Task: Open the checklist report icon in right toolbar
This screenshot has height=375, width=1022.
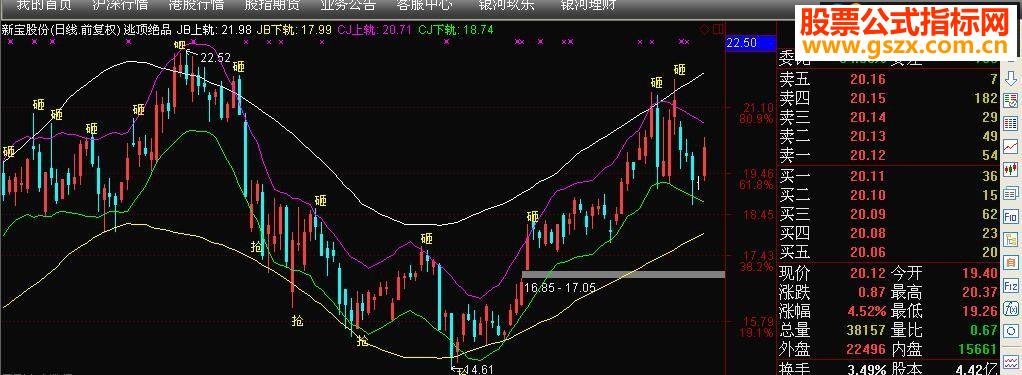Action: [1011, 100]
